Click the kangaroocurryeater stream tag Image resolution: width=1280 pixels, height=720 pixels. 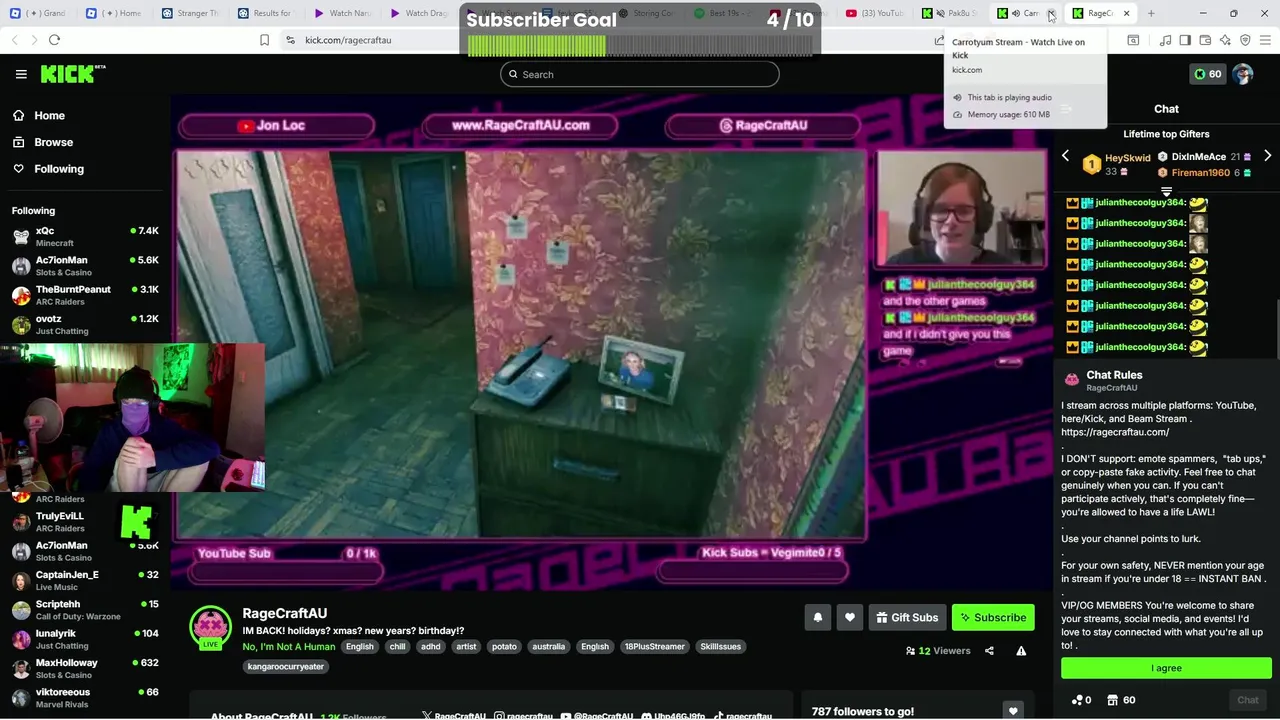[286, 666]
